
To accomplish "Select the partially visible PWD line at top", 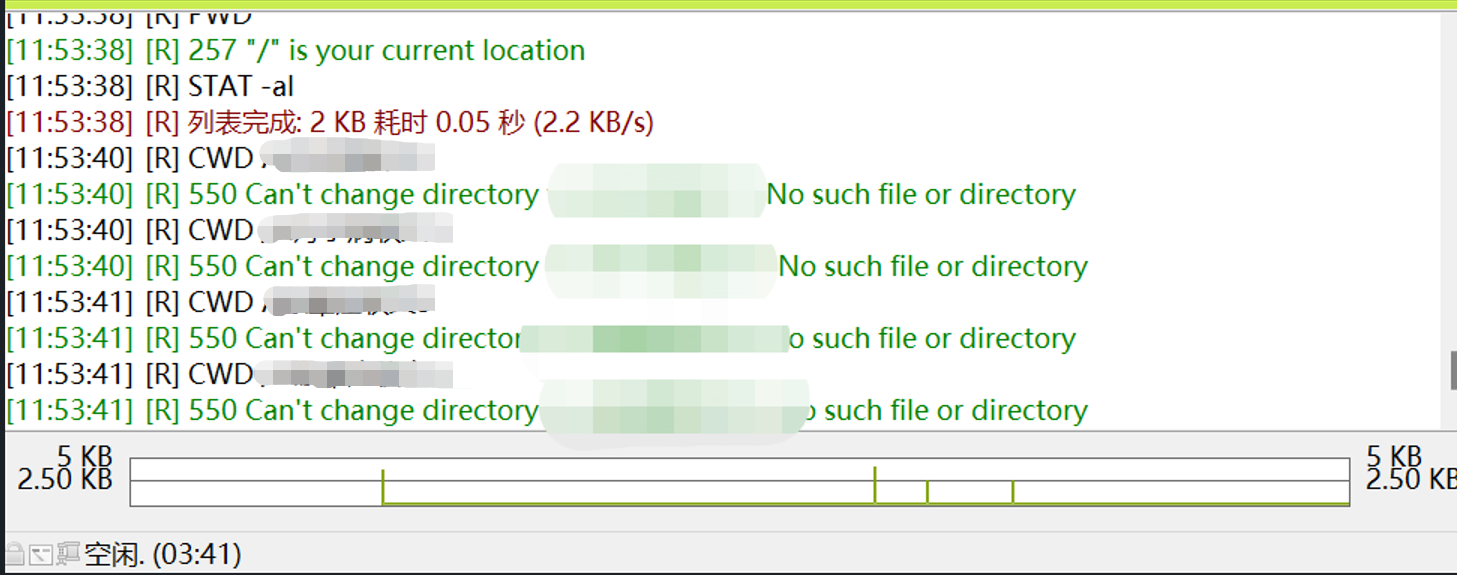I will pyautogui.click(x=130, y=18).
